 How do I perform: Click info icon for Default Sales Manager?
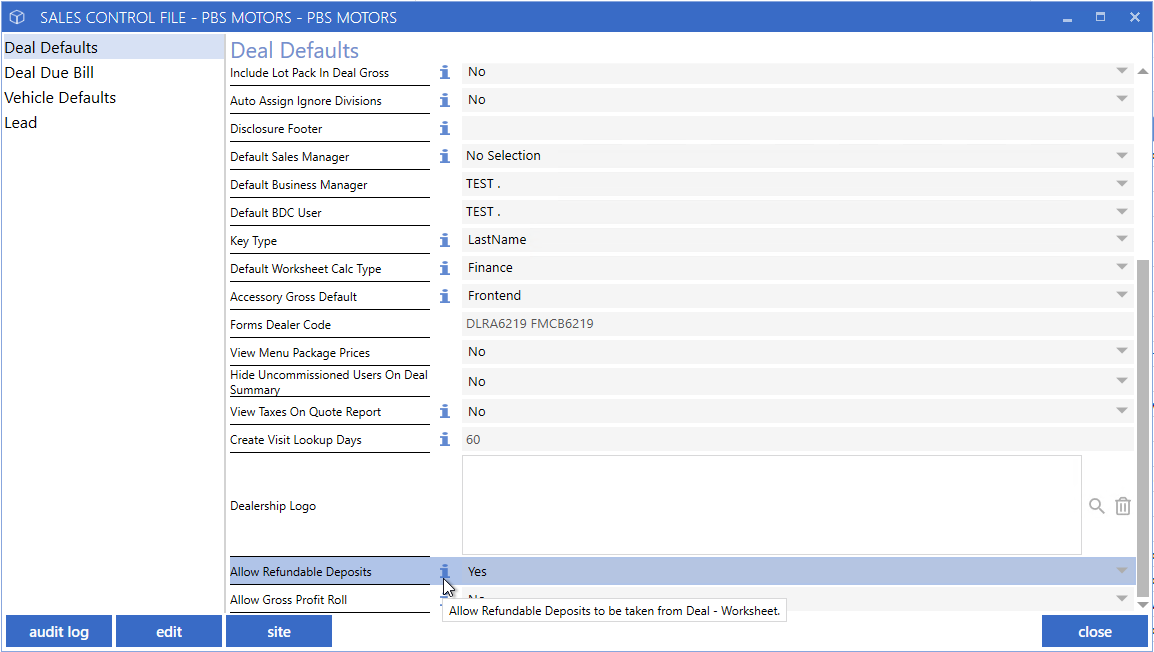pyautogui.click(x=445, y=156)
